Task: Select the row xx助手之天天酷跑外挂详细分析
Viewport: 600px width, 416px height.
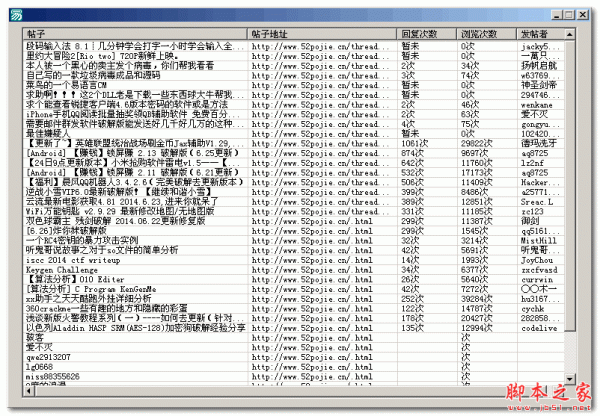Action: [293, 299]
